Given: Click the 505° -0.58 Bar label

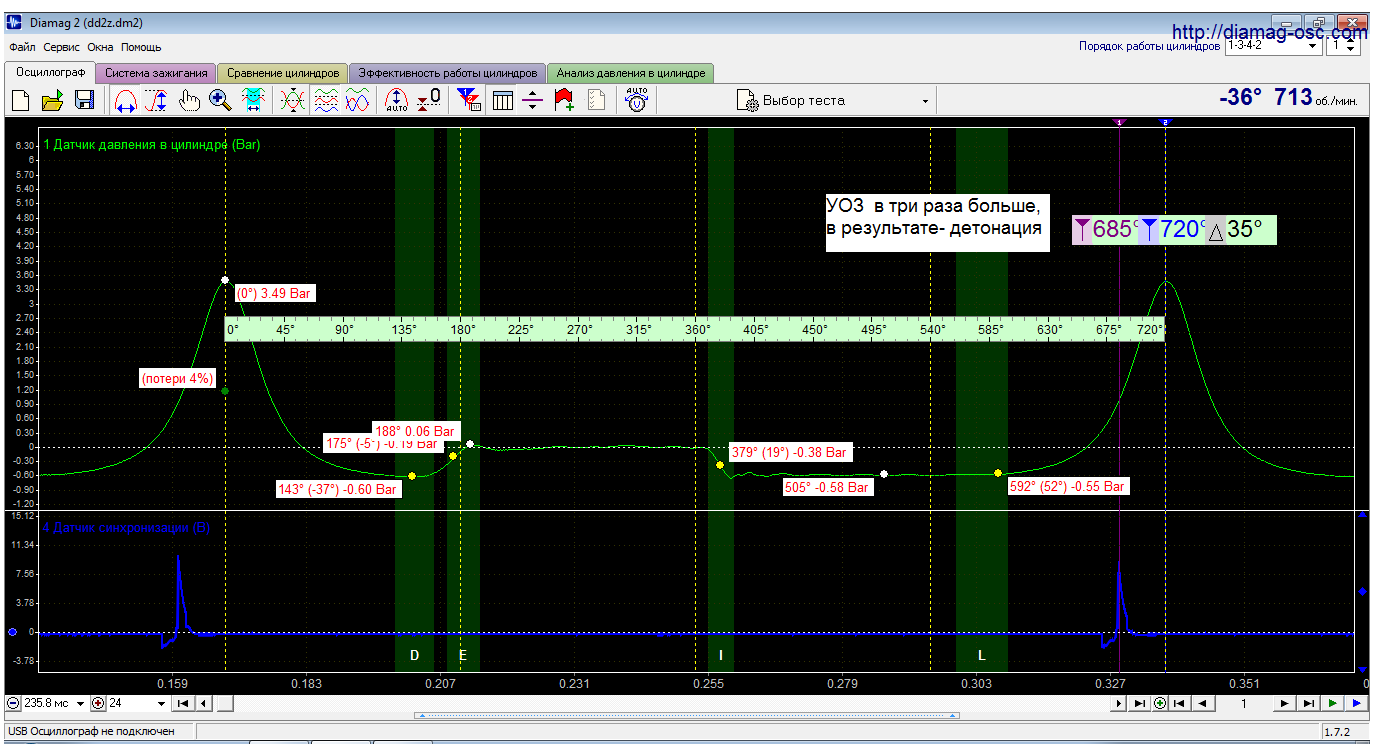Looking at the screenshot, I should coord(827,488).
